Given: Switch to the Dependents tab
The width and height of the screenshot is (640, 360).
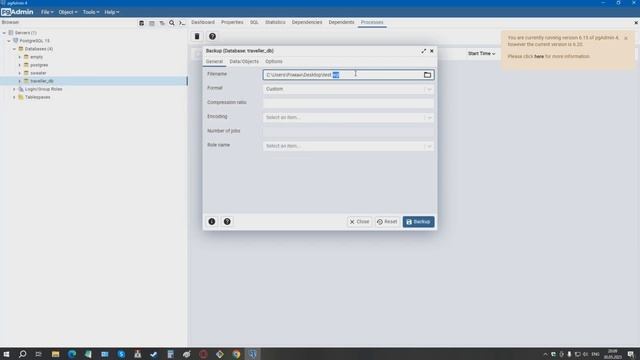Looking at the screenshot, I should pos(342,22).
